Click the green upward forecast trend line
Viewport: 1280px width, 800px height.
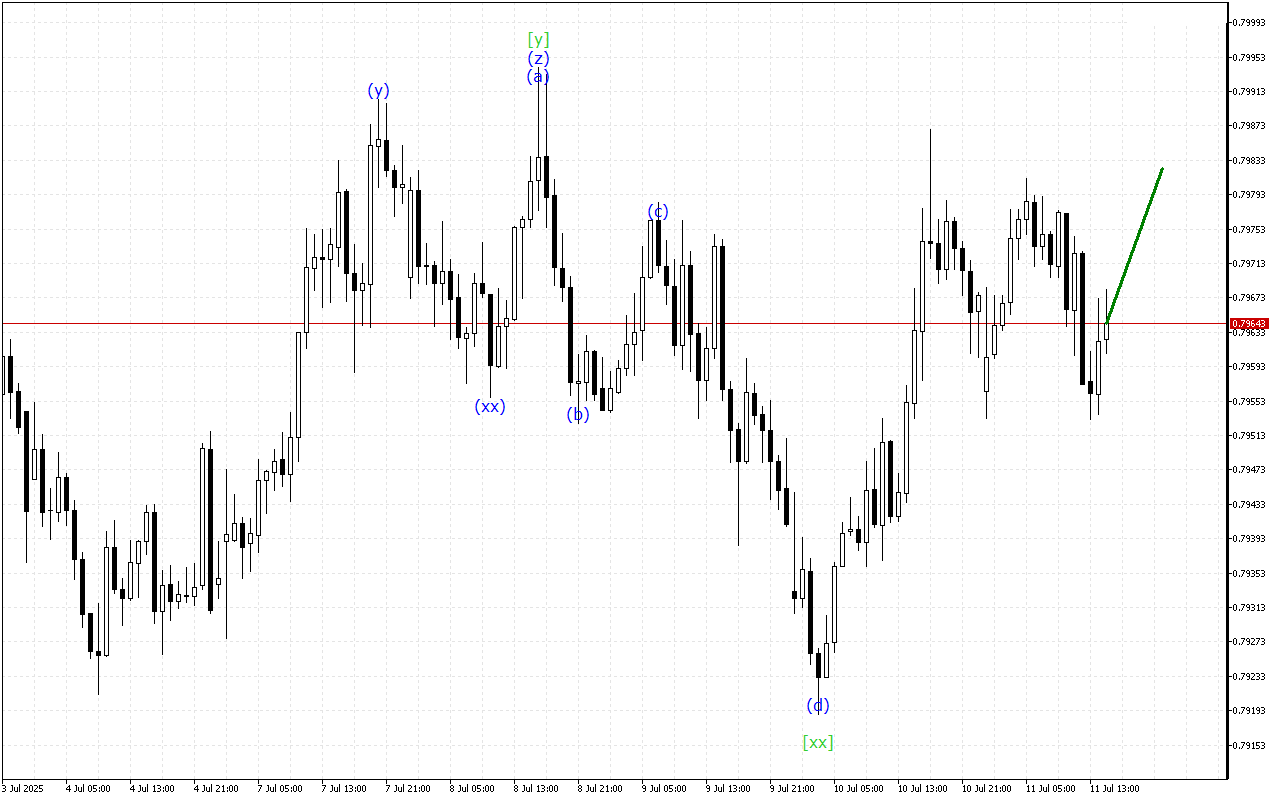pyautogui.click(x=1135, y=245)
